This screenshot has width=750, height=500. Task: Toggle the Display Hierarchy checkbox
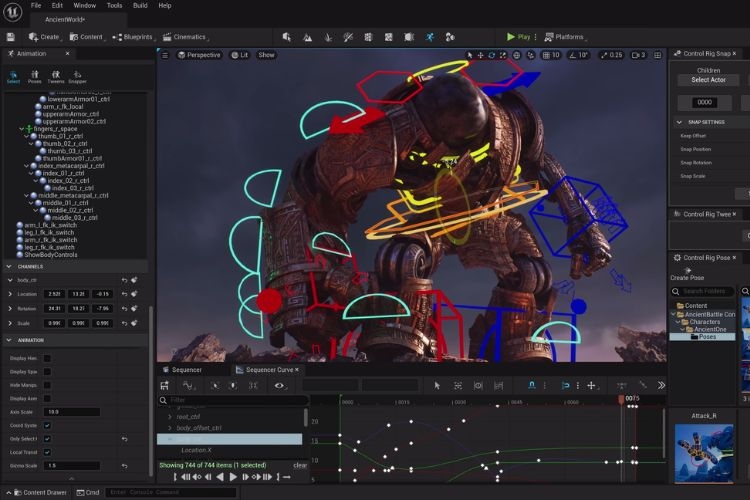pos(47,358)
